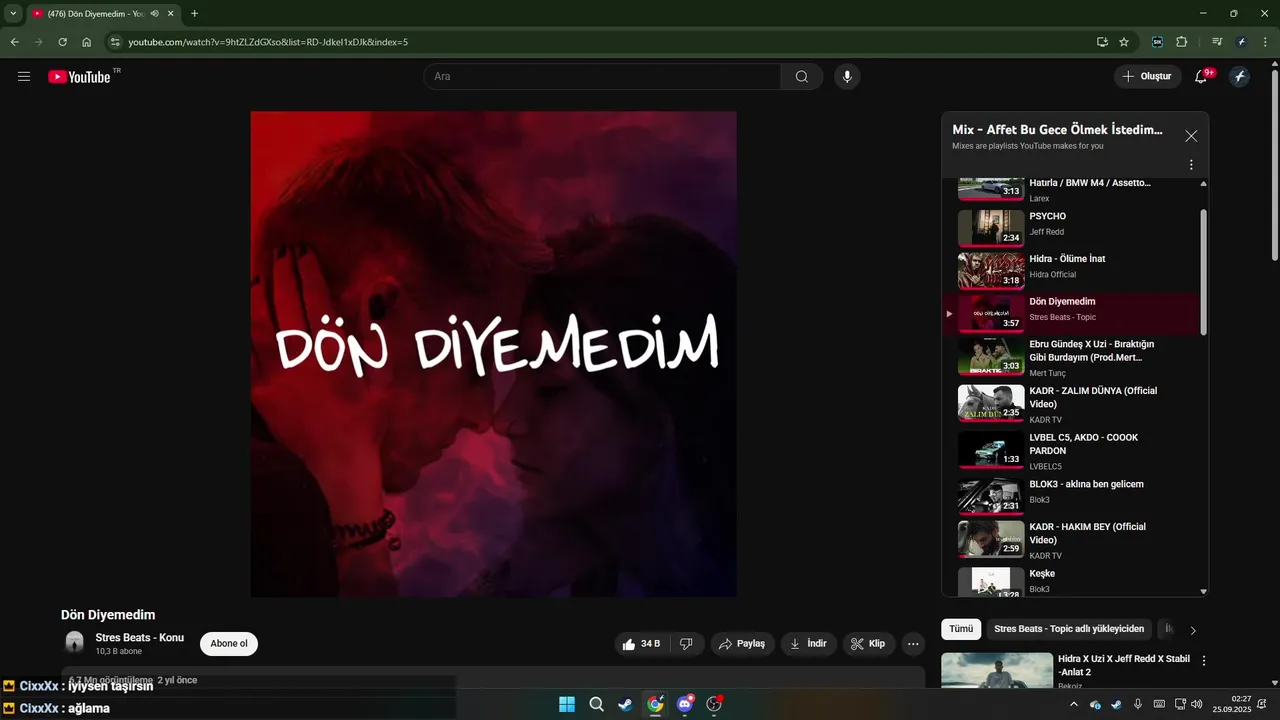Play Keşke by Blok3 playlist item
This screenshot has width=1280, height=720.
click(1070, 582)
